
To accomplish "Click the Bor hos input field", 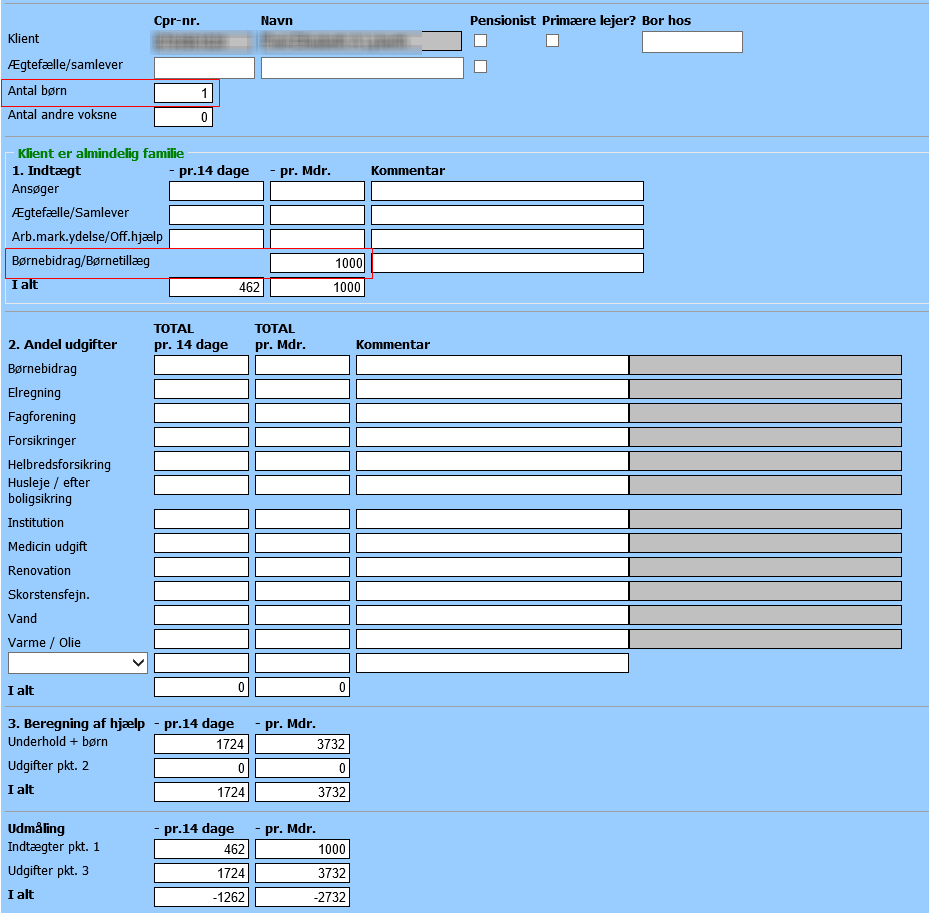I will (692, 42).
